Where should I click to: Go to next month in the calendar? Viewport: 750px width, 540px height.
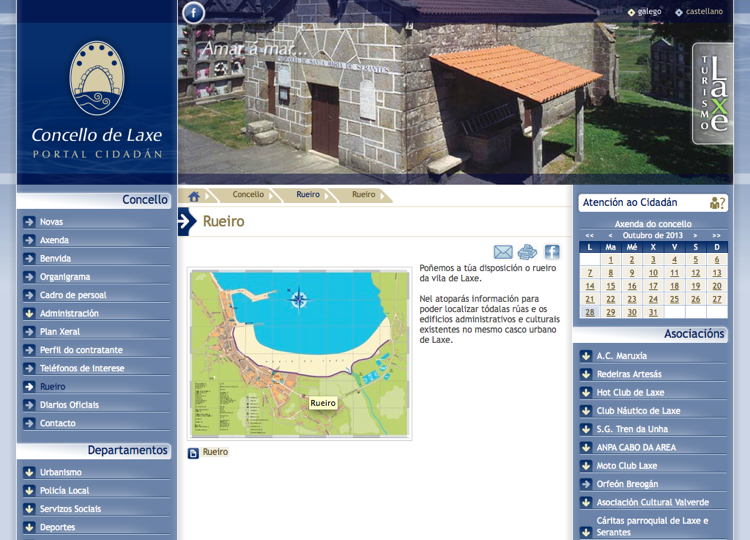[695, 235]
